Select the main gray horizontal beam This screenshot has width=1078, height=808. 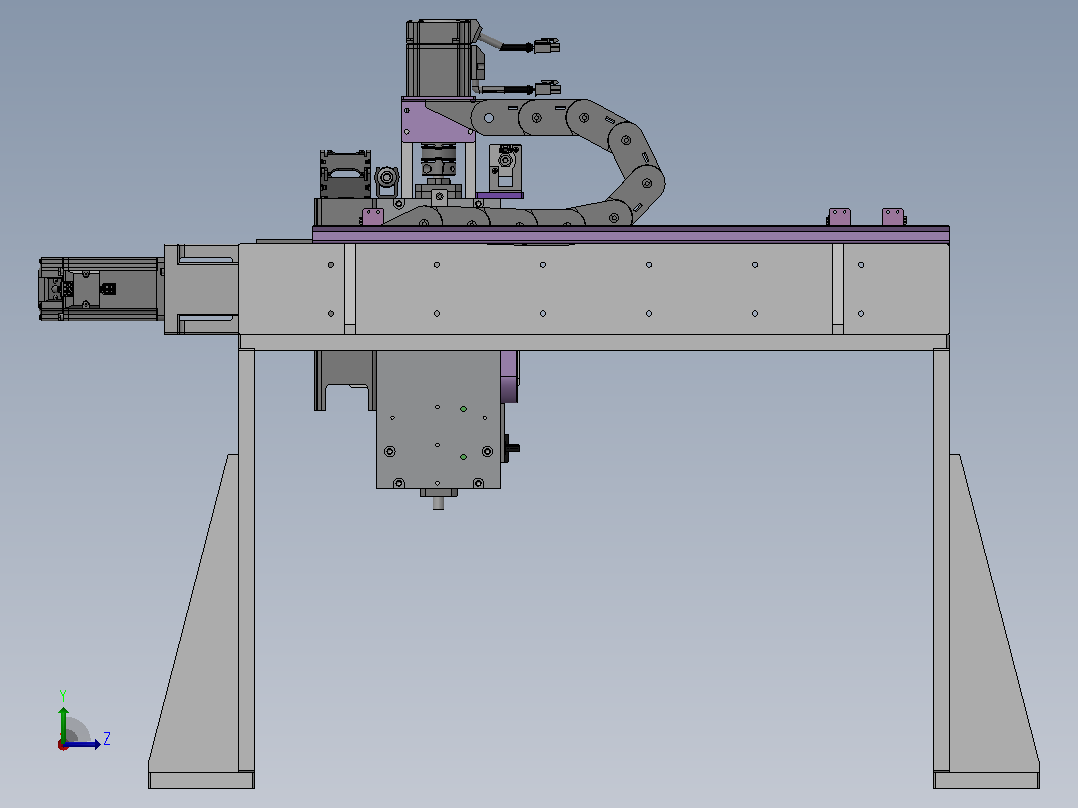click(594, 289)
